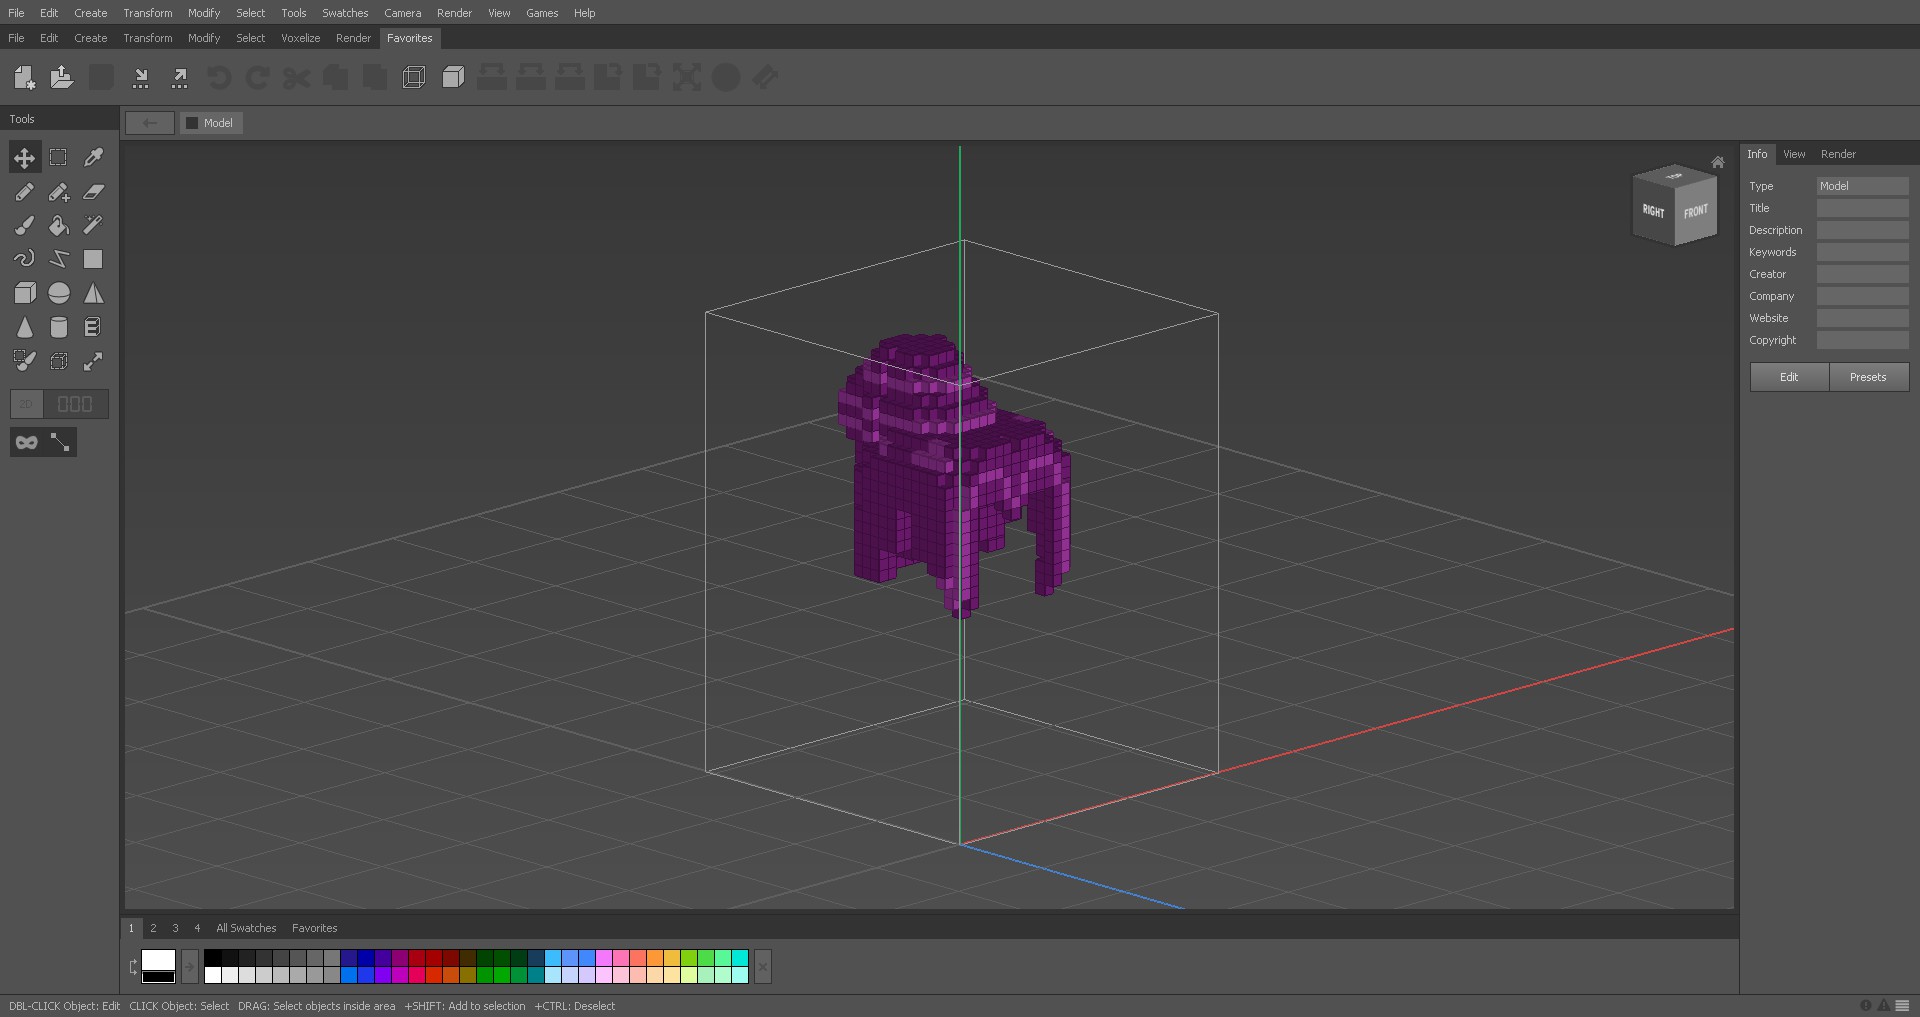This screenshot has width=1920, height=1017.
Task: Click the Cut scissors icon in the toolbar
Action: (295, 78)
